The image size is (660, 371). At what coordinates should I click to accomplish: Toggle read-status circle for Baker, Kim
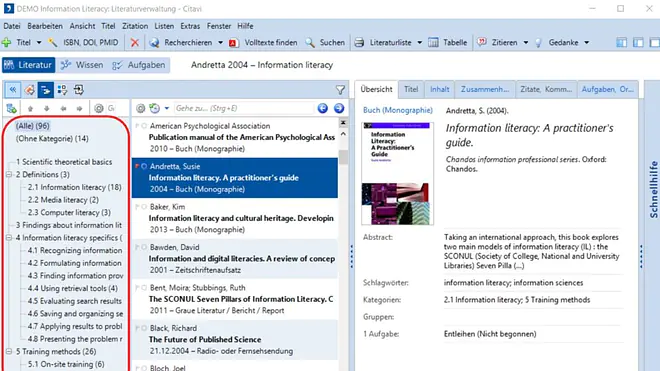pyautogui.click(x=144, y=207)
